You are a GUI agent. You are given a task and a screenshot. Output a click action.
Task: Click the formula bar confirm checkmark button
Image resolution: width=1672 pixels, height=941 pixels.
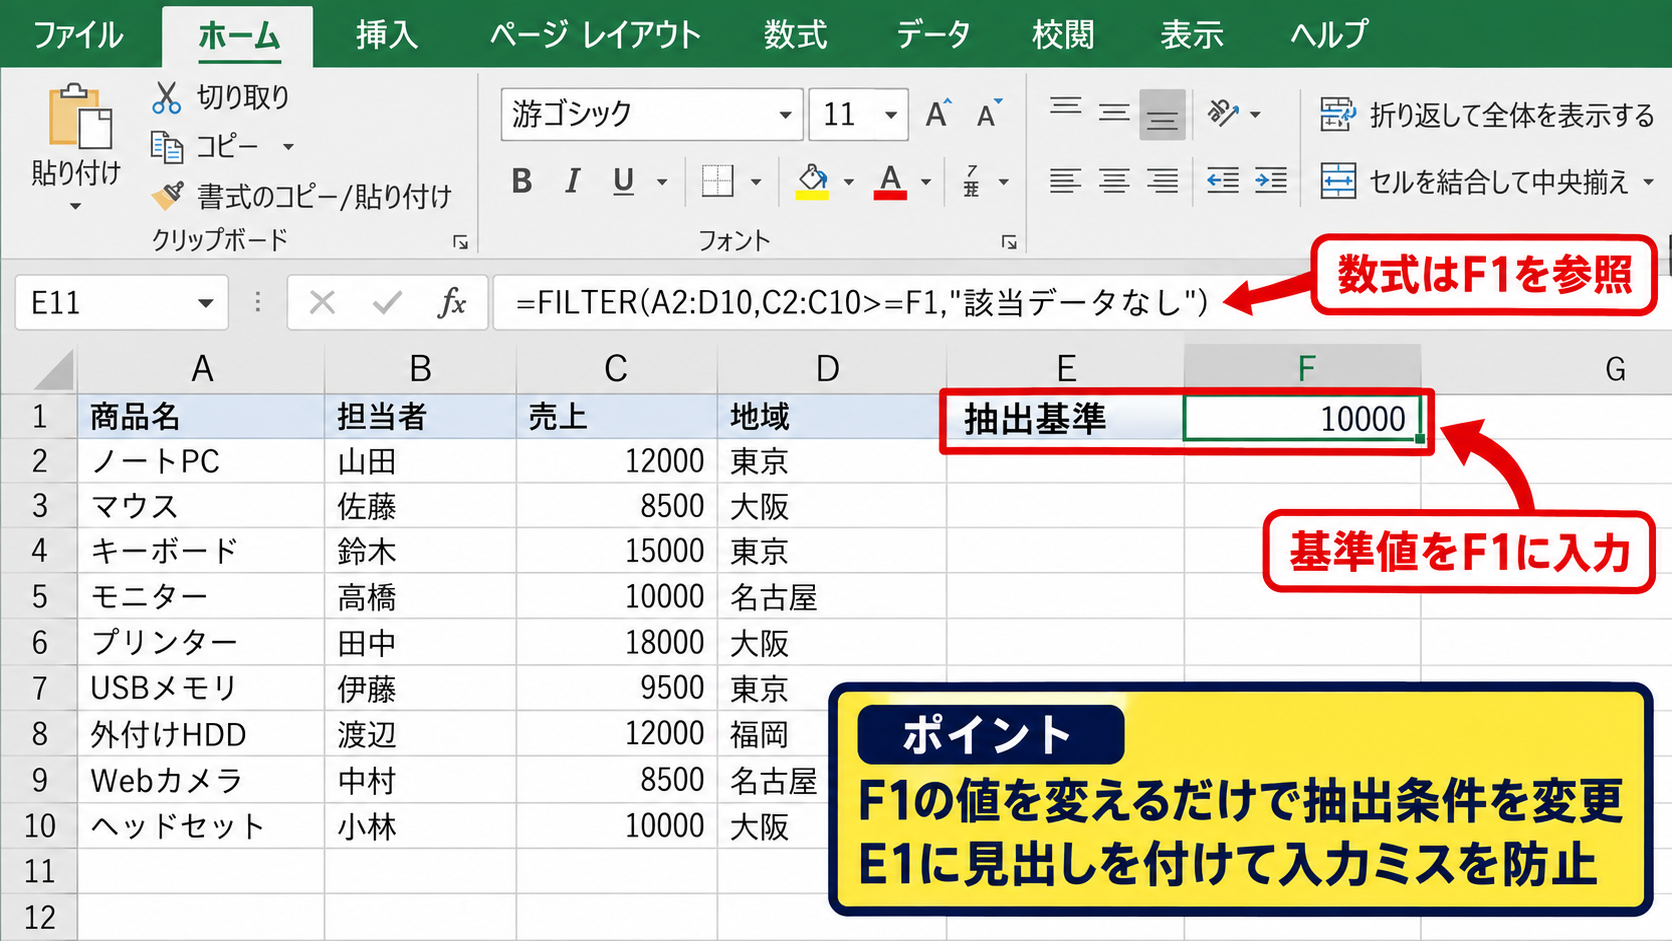tap(387, 302)
